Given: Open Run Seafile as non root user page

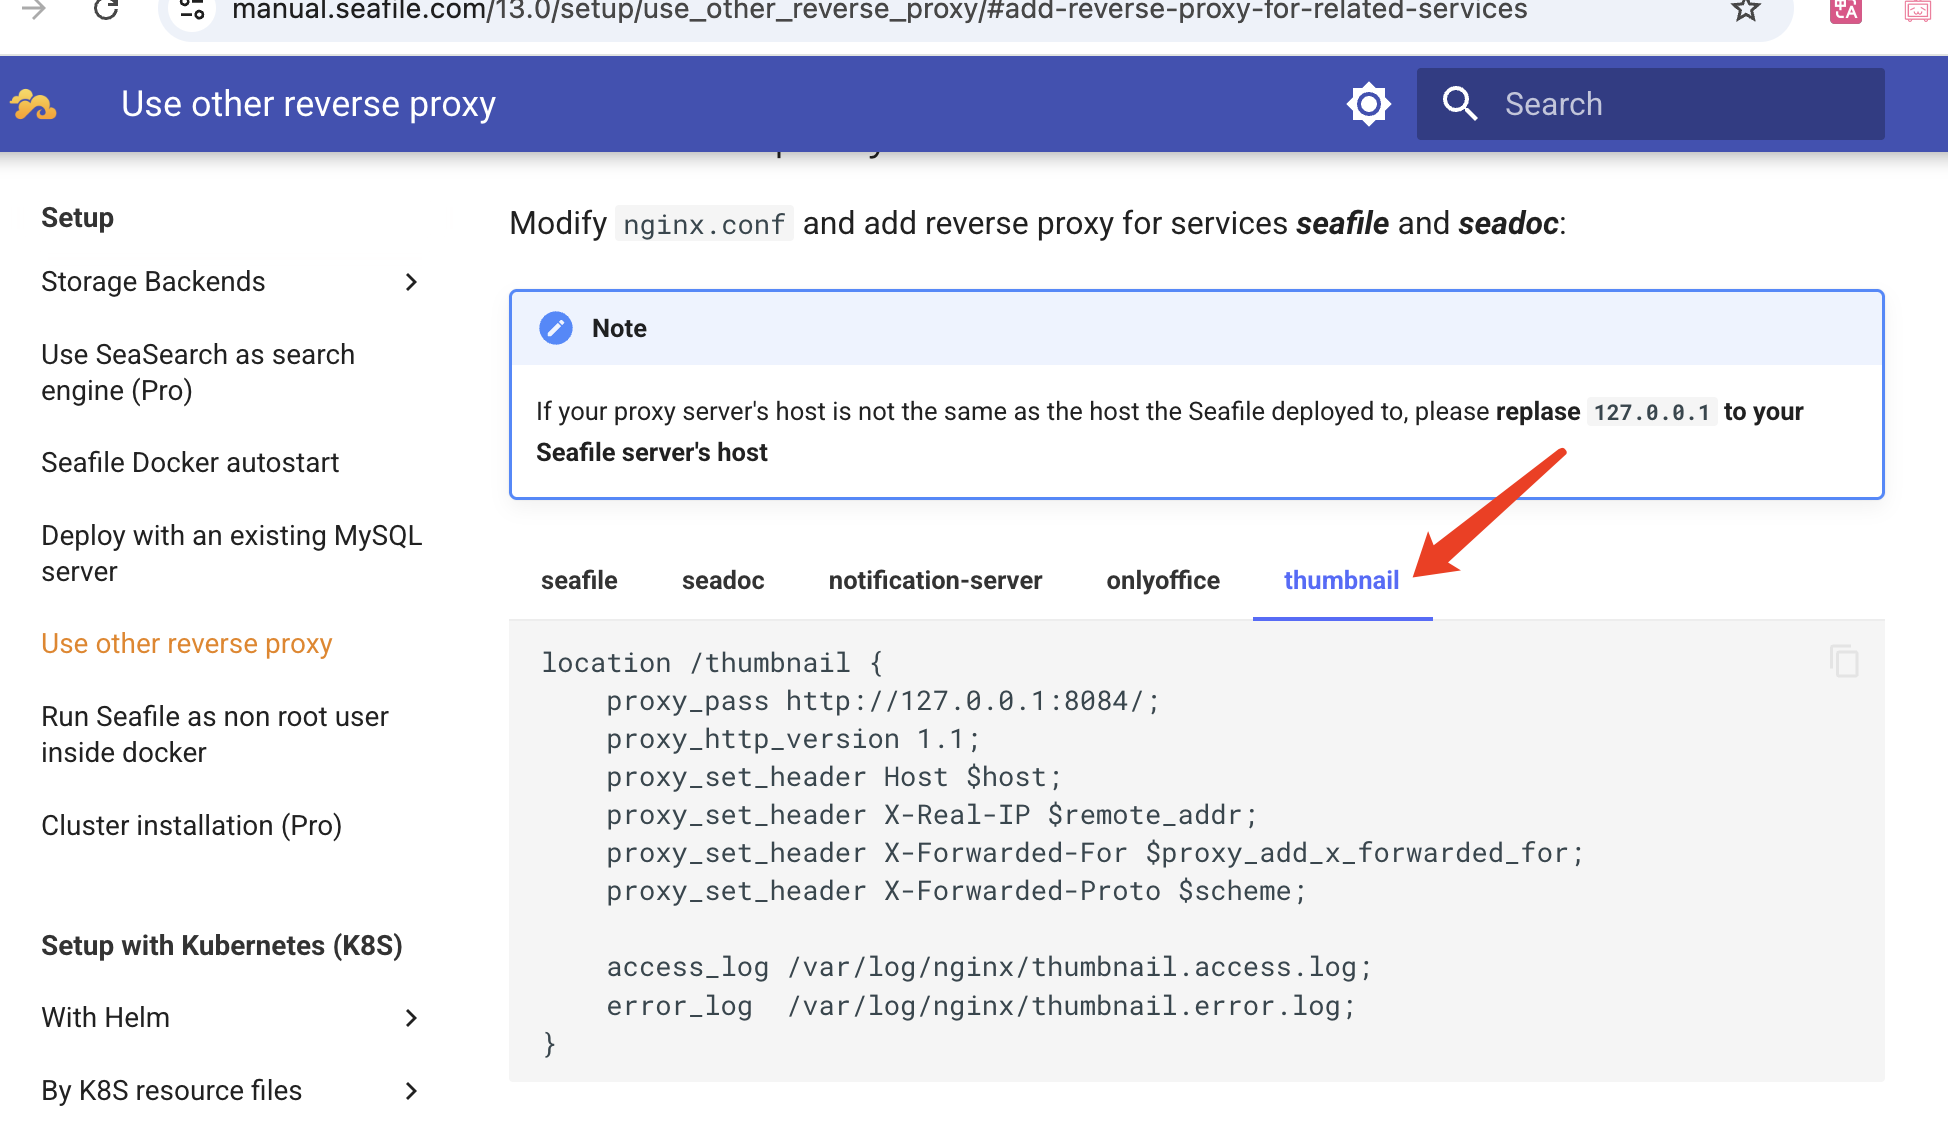Looking at the screenshot, I should pos(215,734).
